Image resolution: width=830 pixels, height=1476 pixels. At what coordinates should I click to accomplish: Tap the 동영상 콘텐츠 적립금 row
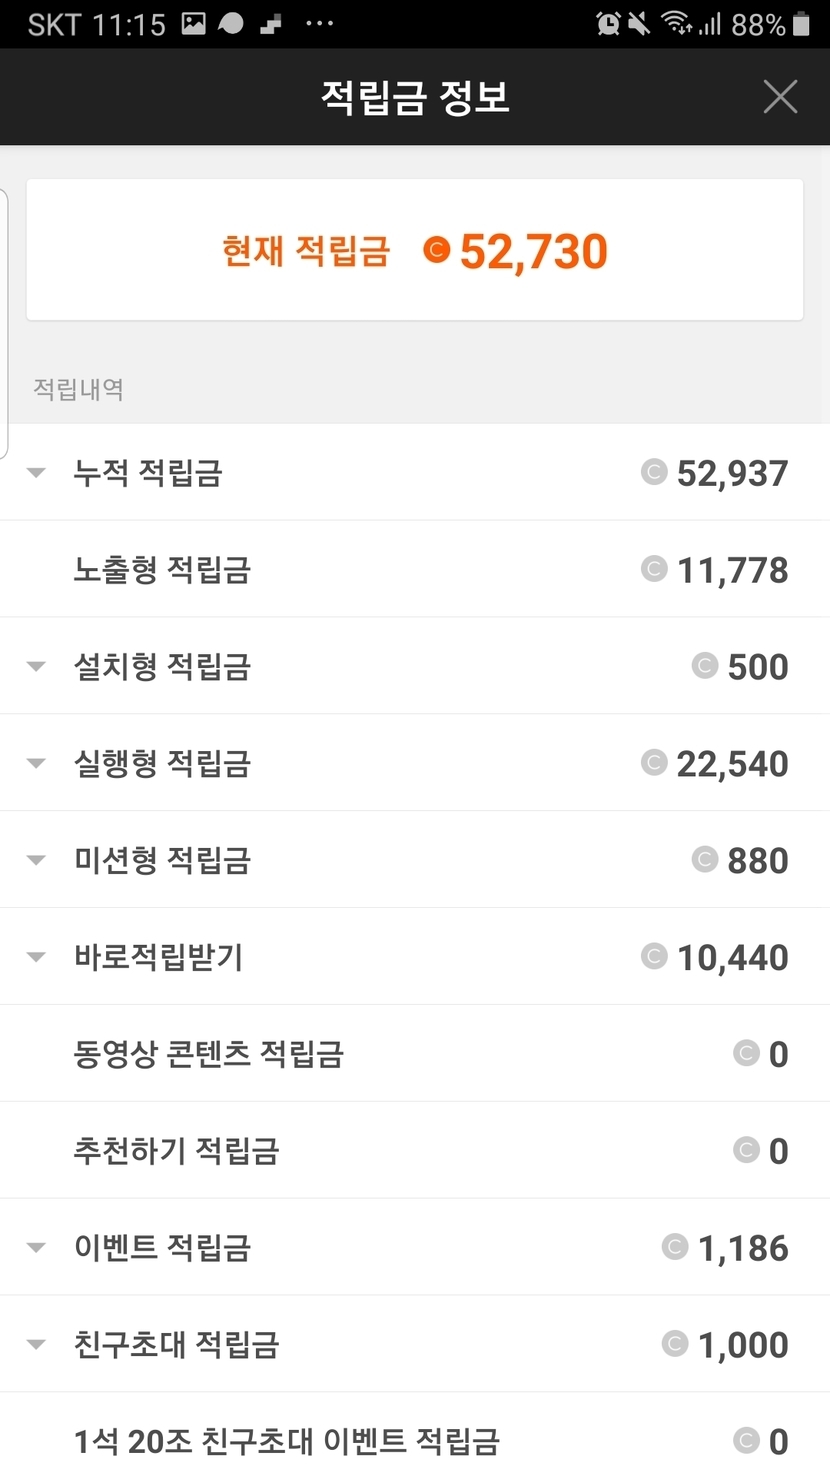415,1054
